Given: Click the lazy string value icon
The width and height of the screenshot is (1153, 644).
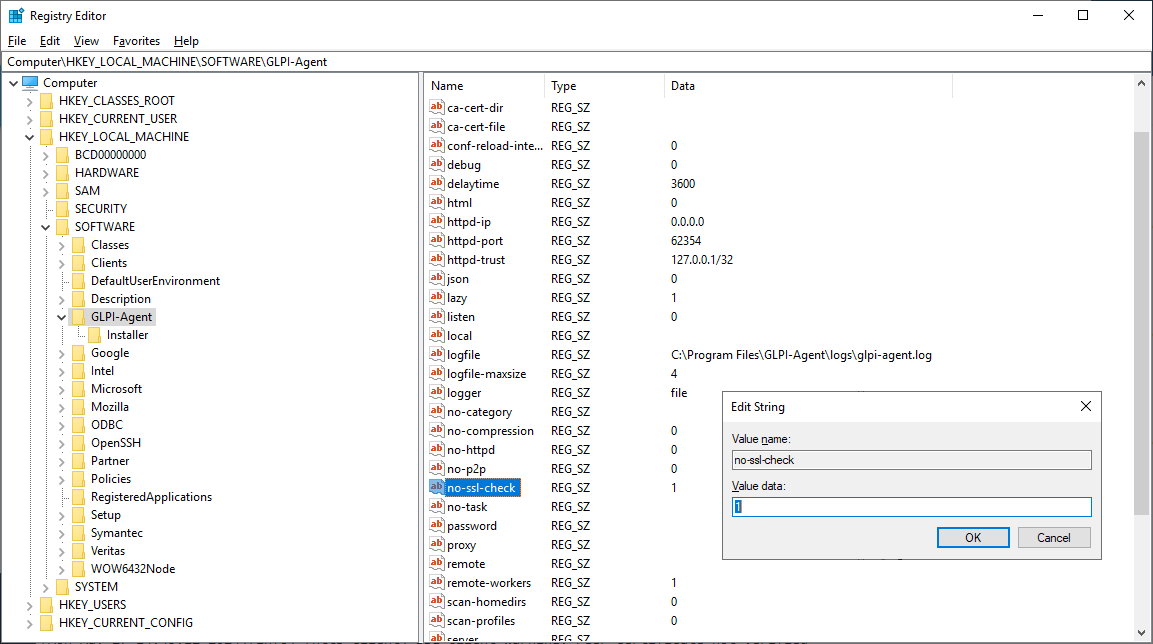Looking at the screenshot, I should pyautogui.click(x=437, y=298).
